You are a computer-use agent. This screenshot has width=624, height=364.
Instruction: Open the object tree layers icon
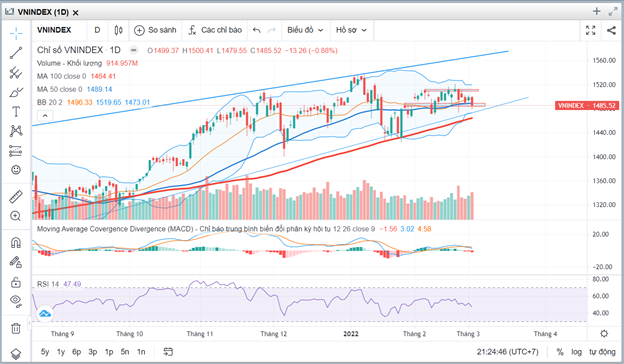[16, 354]
